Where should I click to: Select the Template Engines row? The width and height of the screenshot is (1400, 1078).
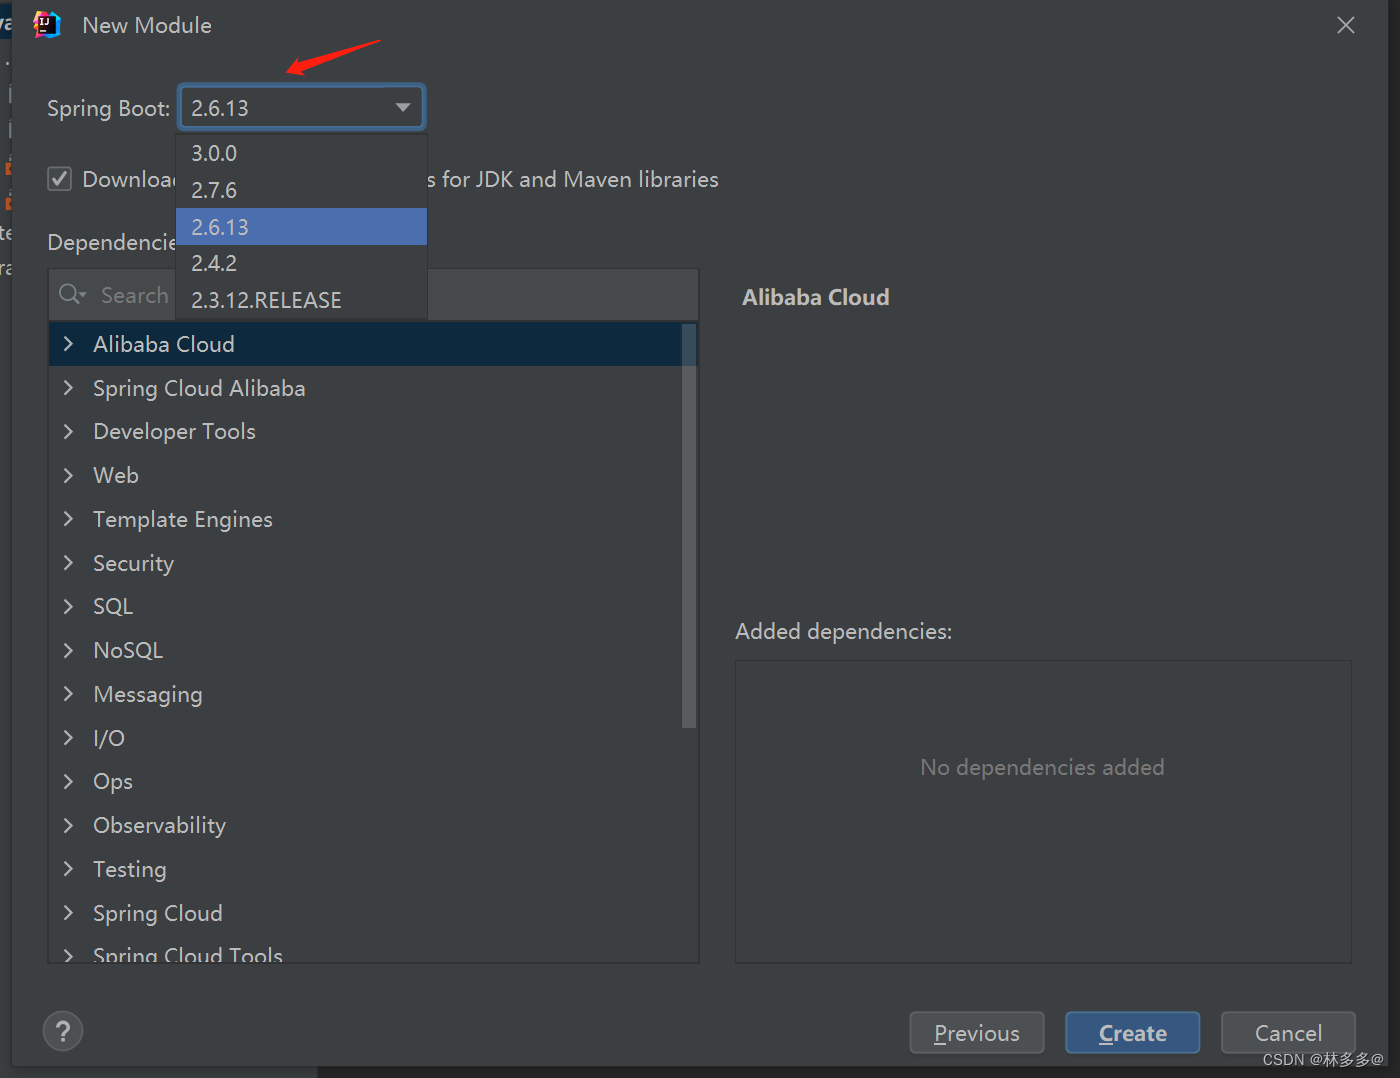pyautogui.click(x=366, y=519)
